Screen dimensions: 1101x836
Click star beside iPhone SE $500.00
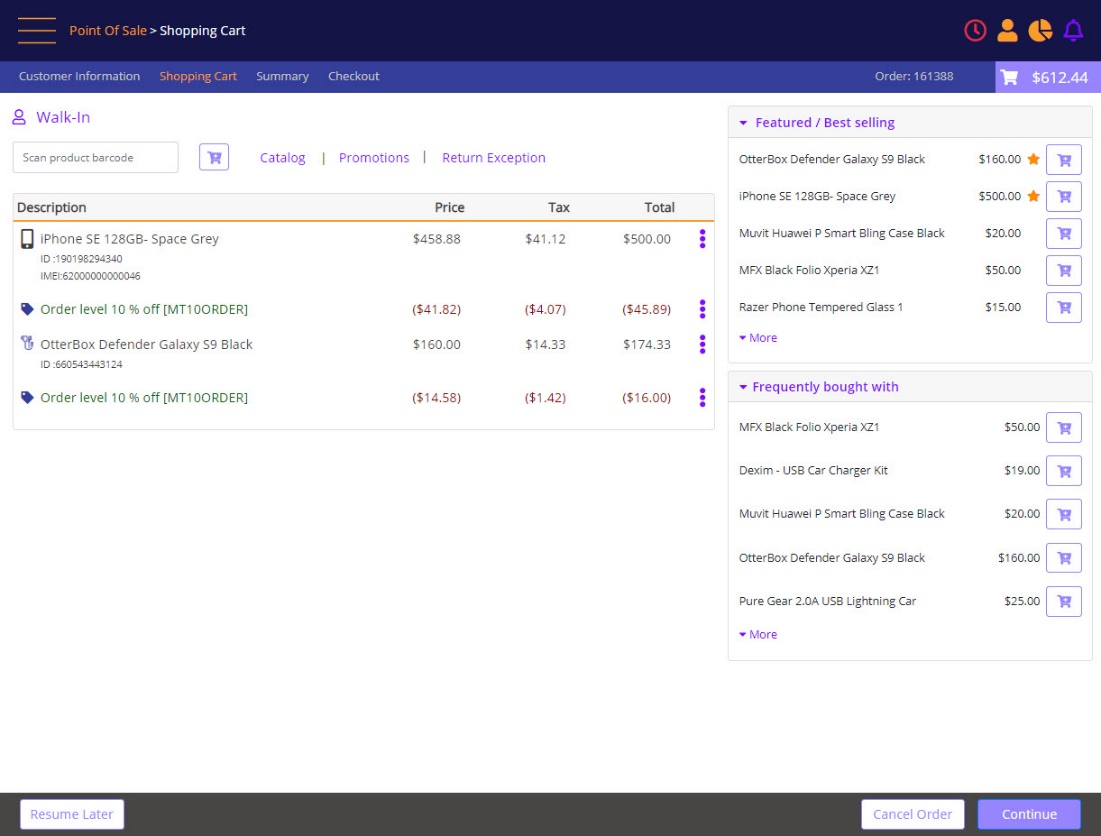tap(1033, 196)
